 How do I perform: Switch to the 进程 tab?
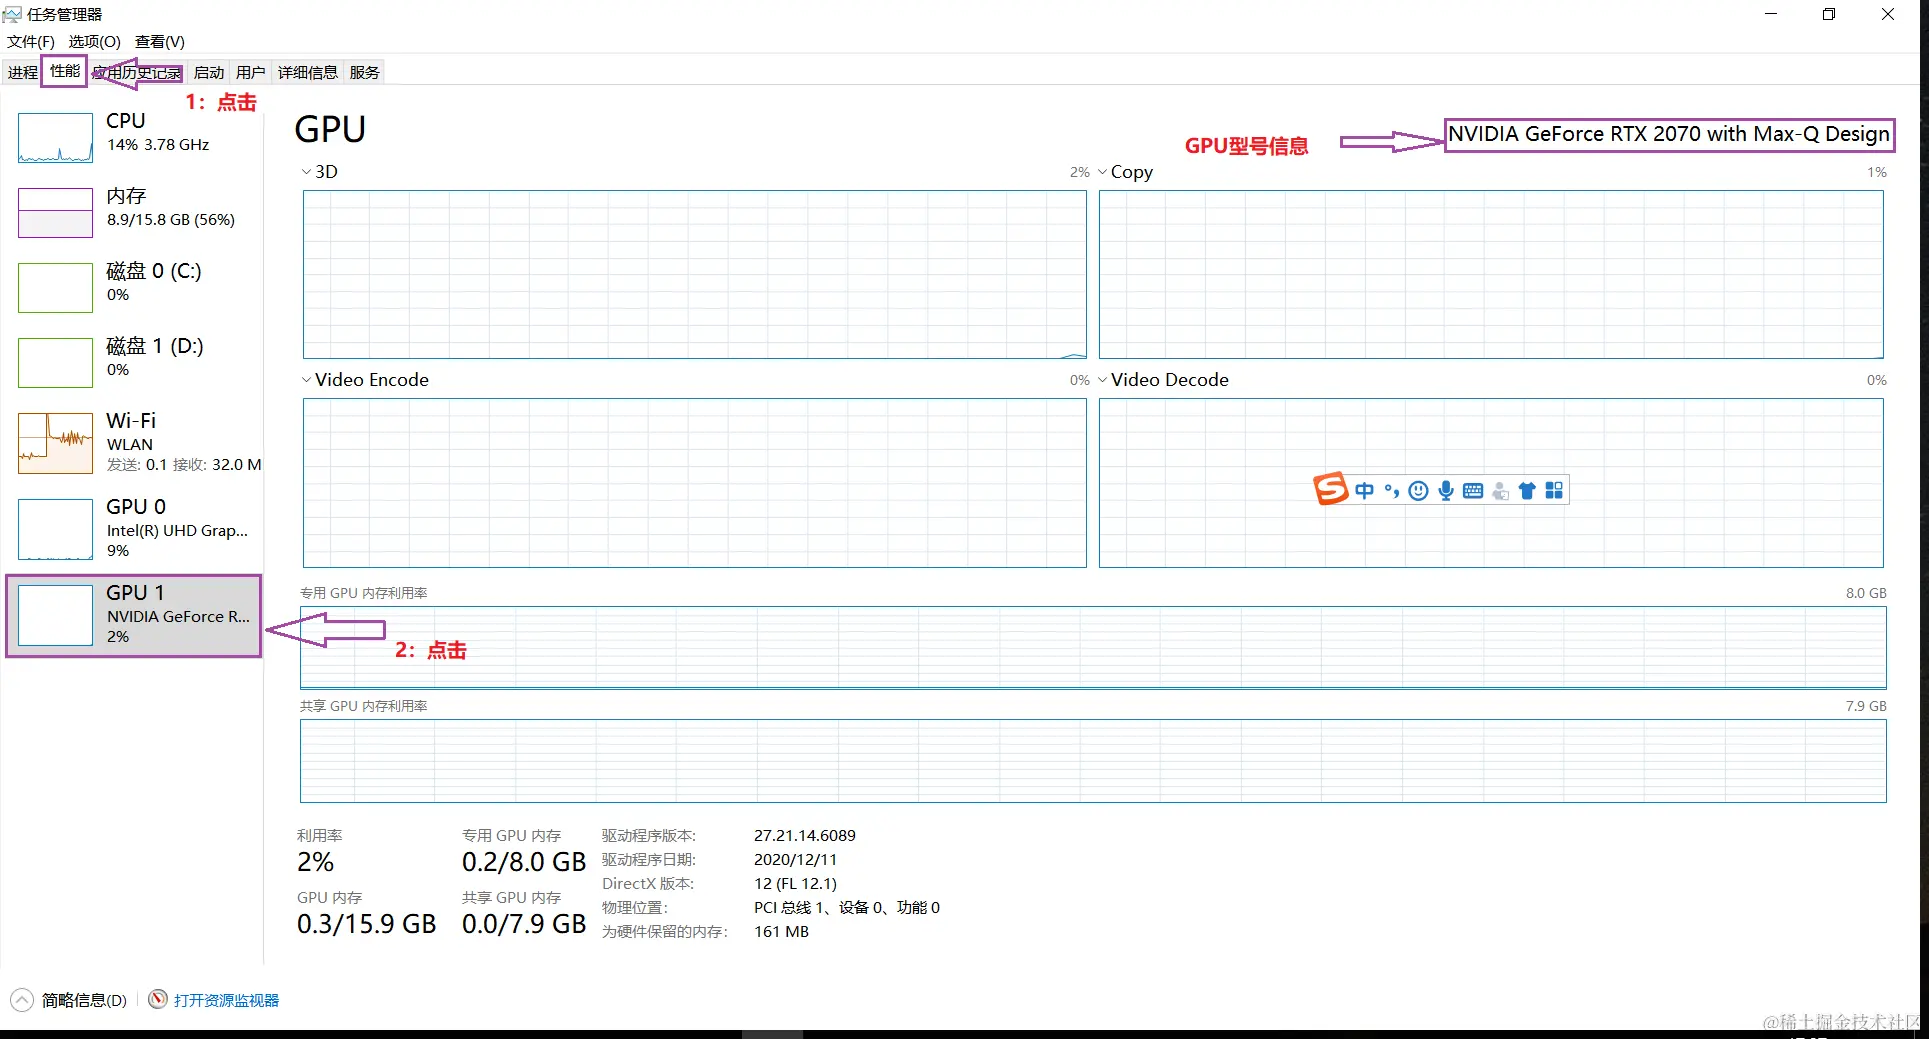click(x=23, y=72)
